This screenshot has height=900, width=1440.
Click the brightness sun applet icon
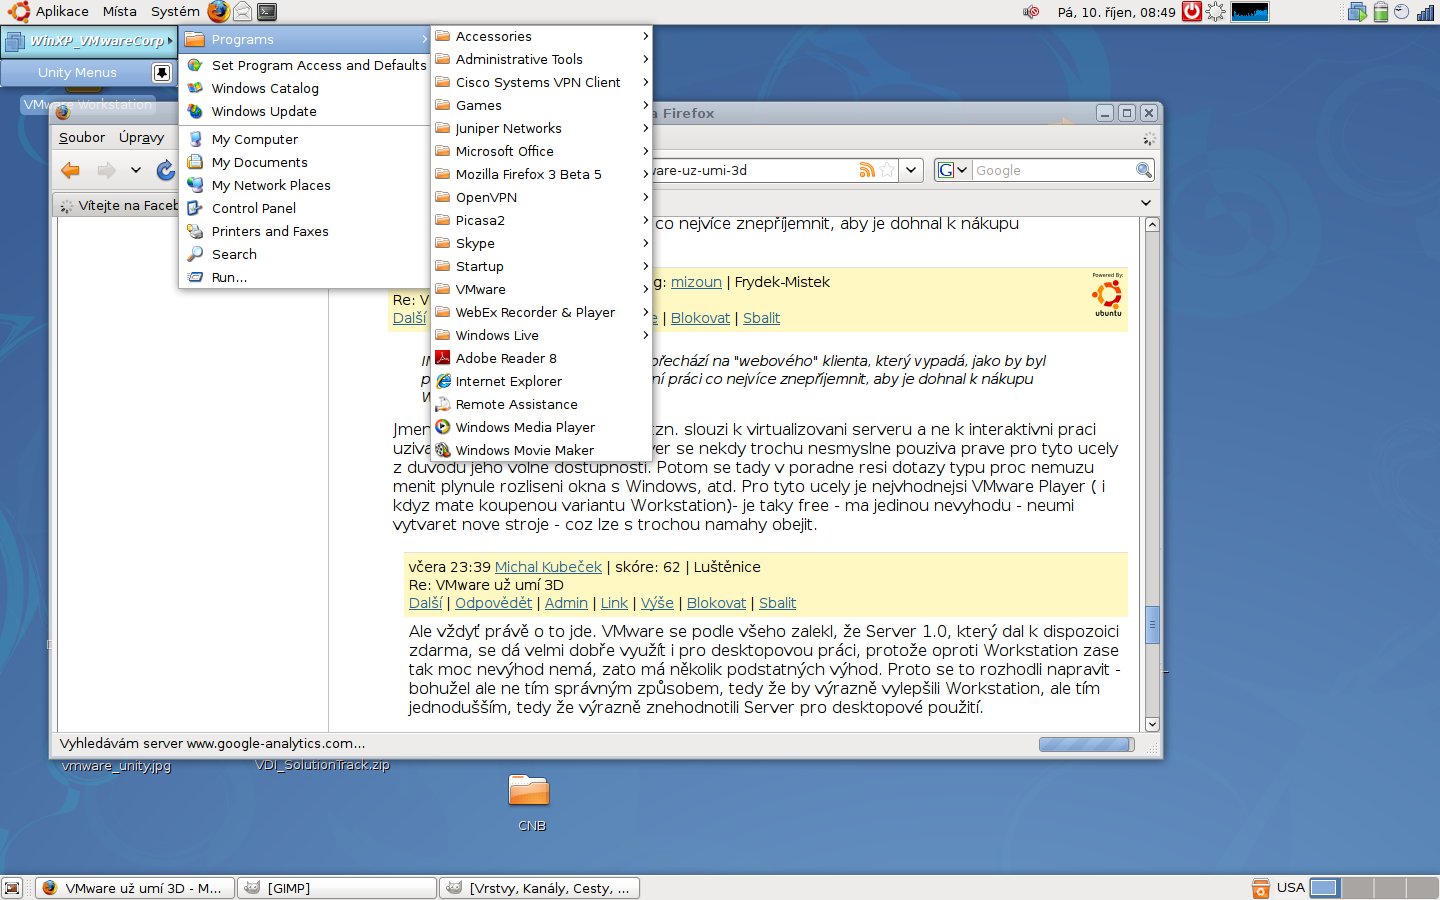[x=1216, y=12]
